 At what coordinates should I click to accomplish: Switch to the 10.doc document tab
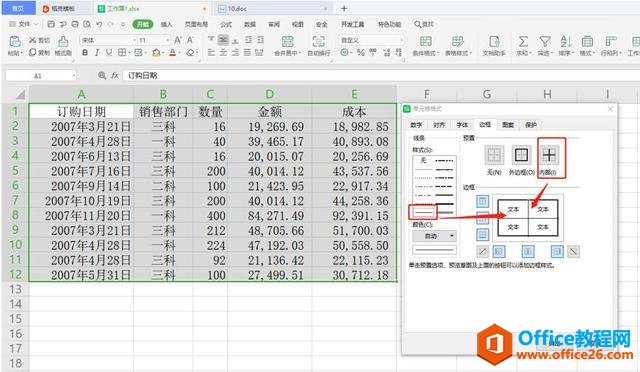pyautogui.click(x=273, y=9)
